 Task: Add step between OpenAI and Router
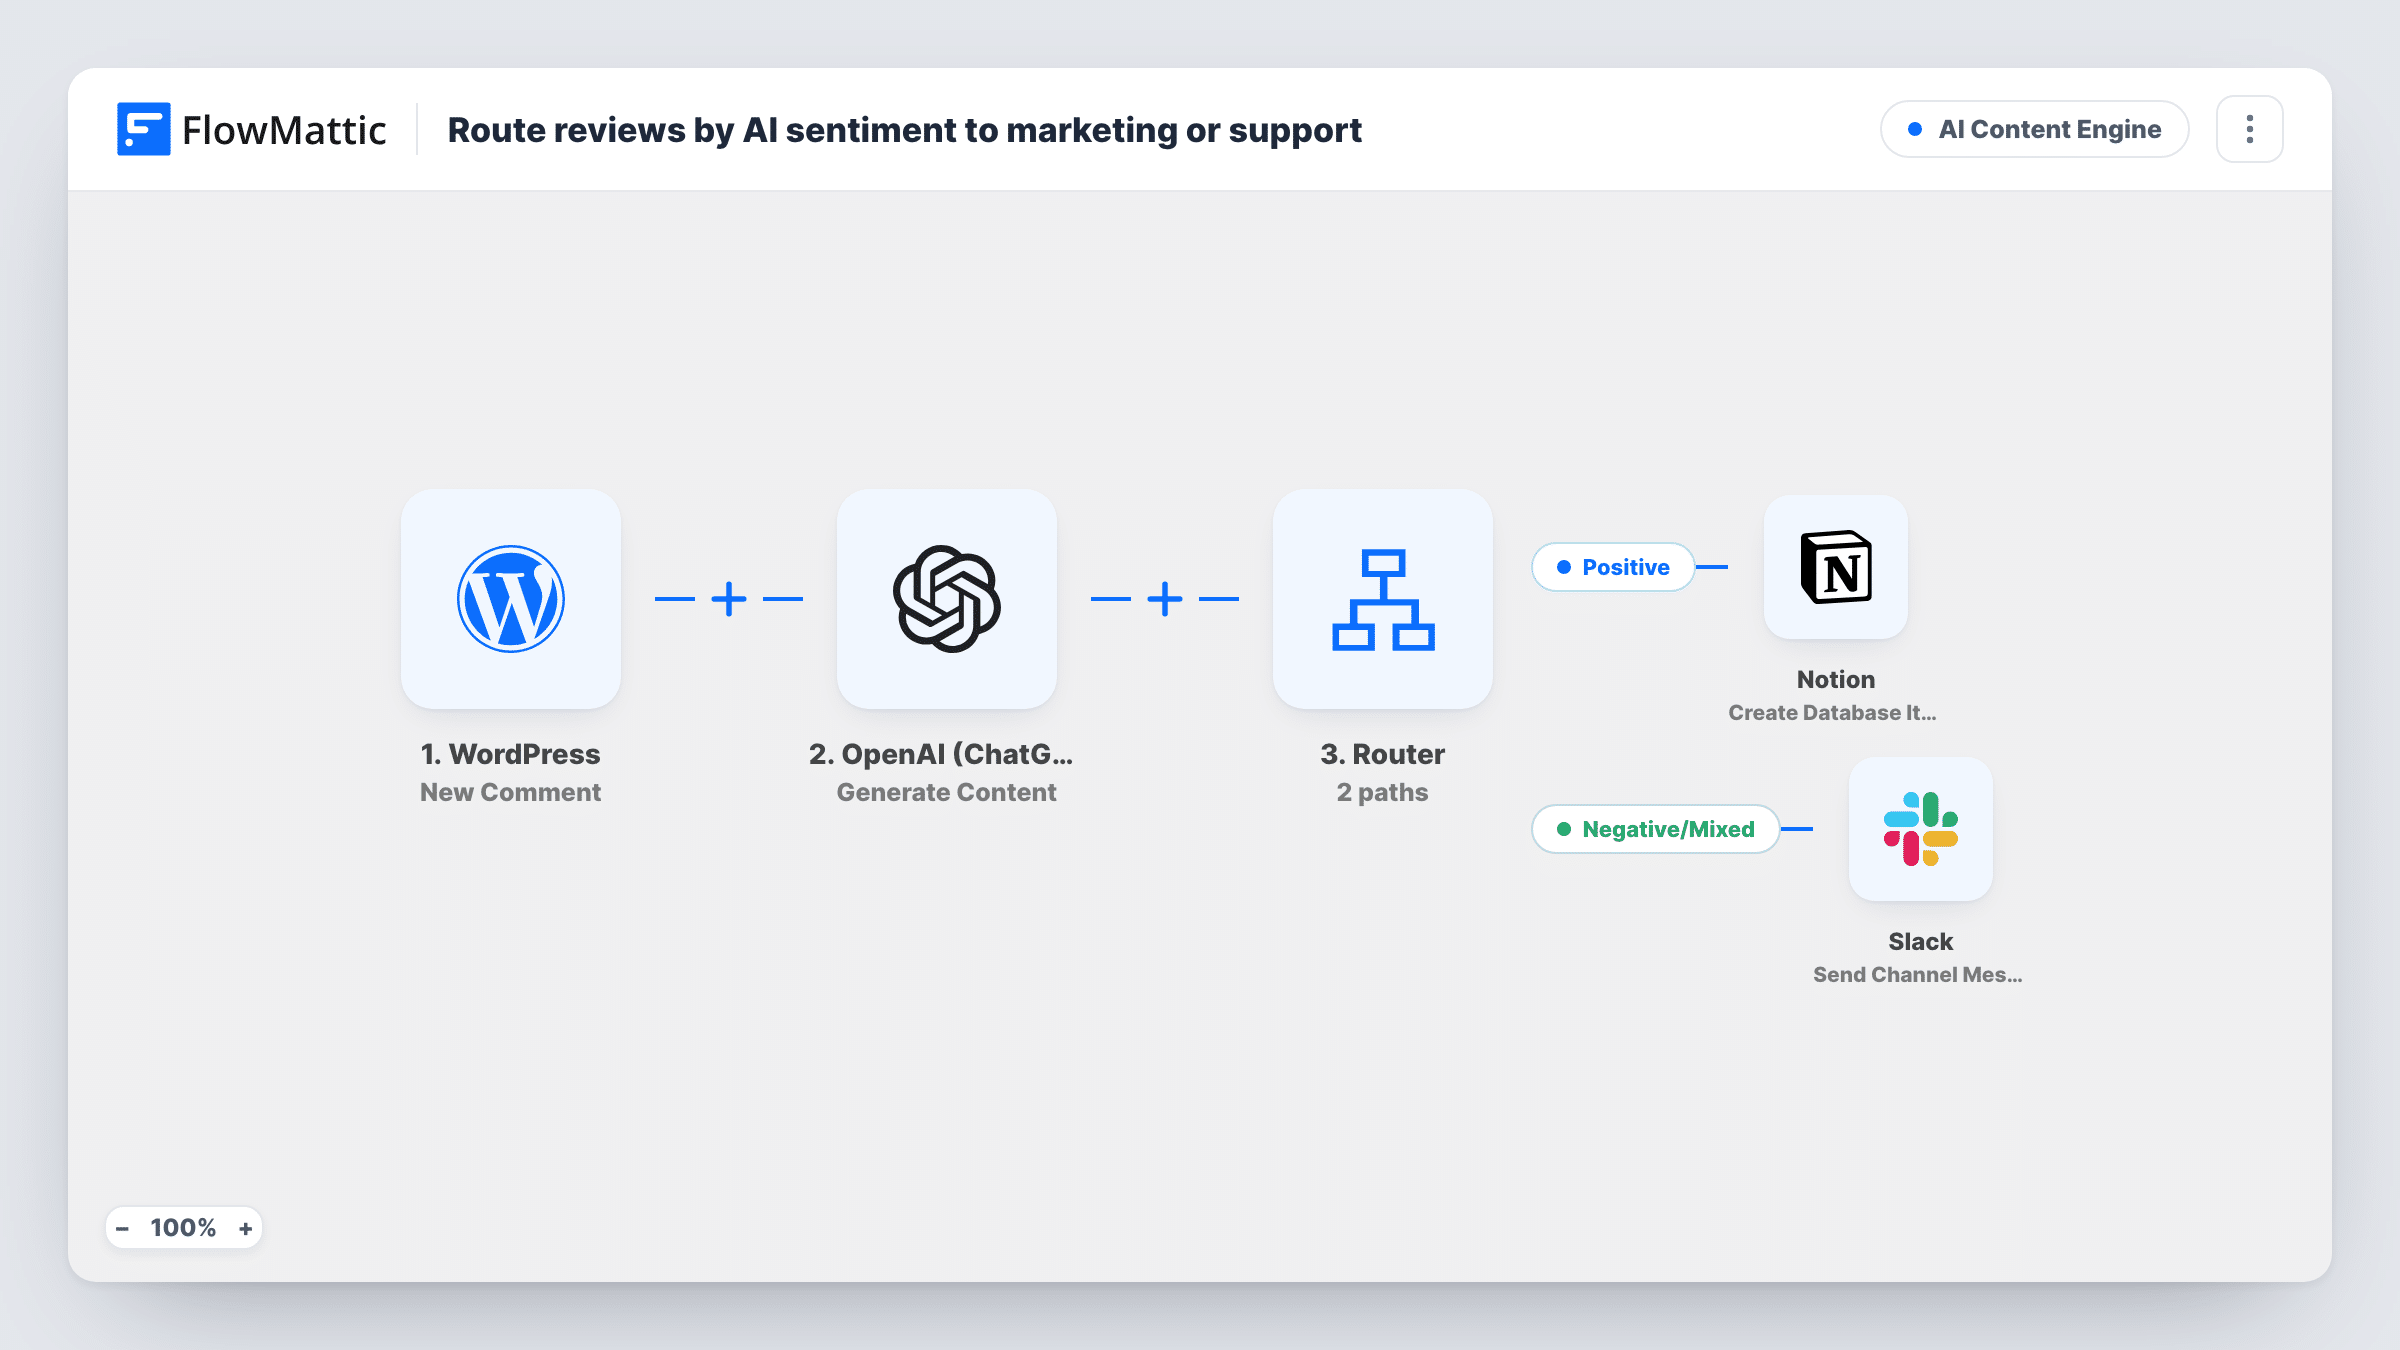[1165, 599]
